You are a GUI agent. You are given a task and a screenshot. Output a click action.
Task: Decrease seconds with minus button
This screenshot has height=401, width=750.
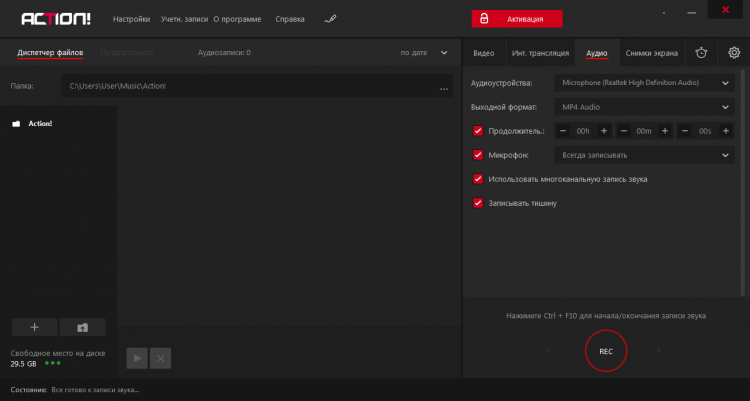[685, 131]
